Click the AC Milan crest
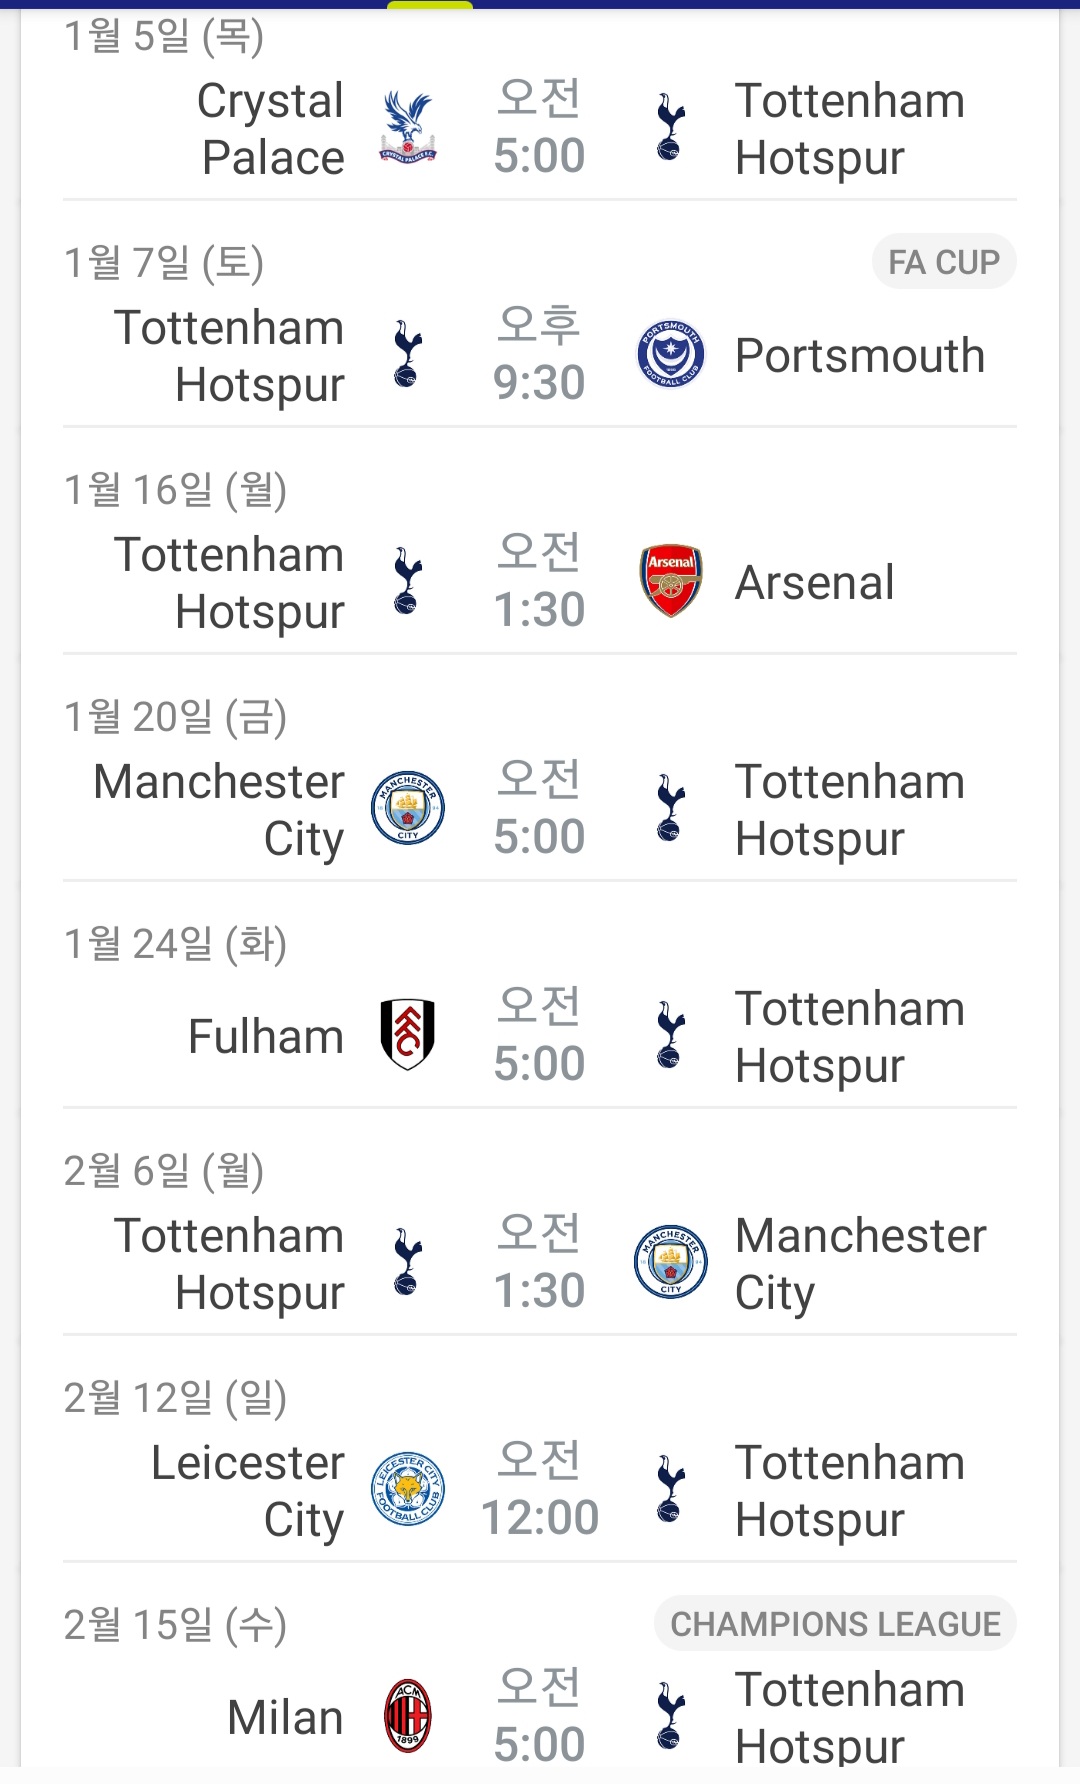 point(408,1716)
